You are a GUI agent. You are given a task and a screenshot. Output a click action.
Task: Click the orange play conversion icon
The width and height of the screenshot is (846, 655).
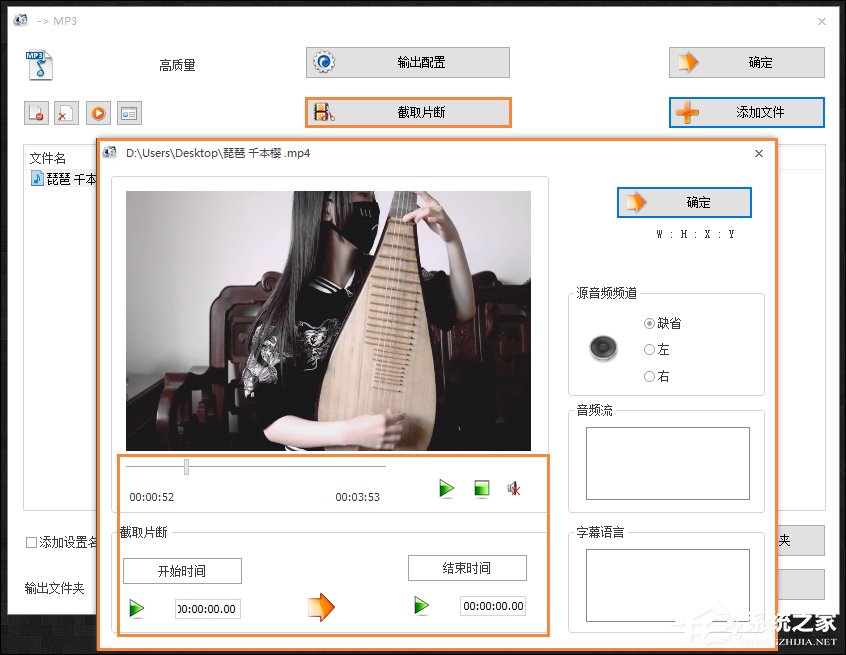tap(97, 112)
